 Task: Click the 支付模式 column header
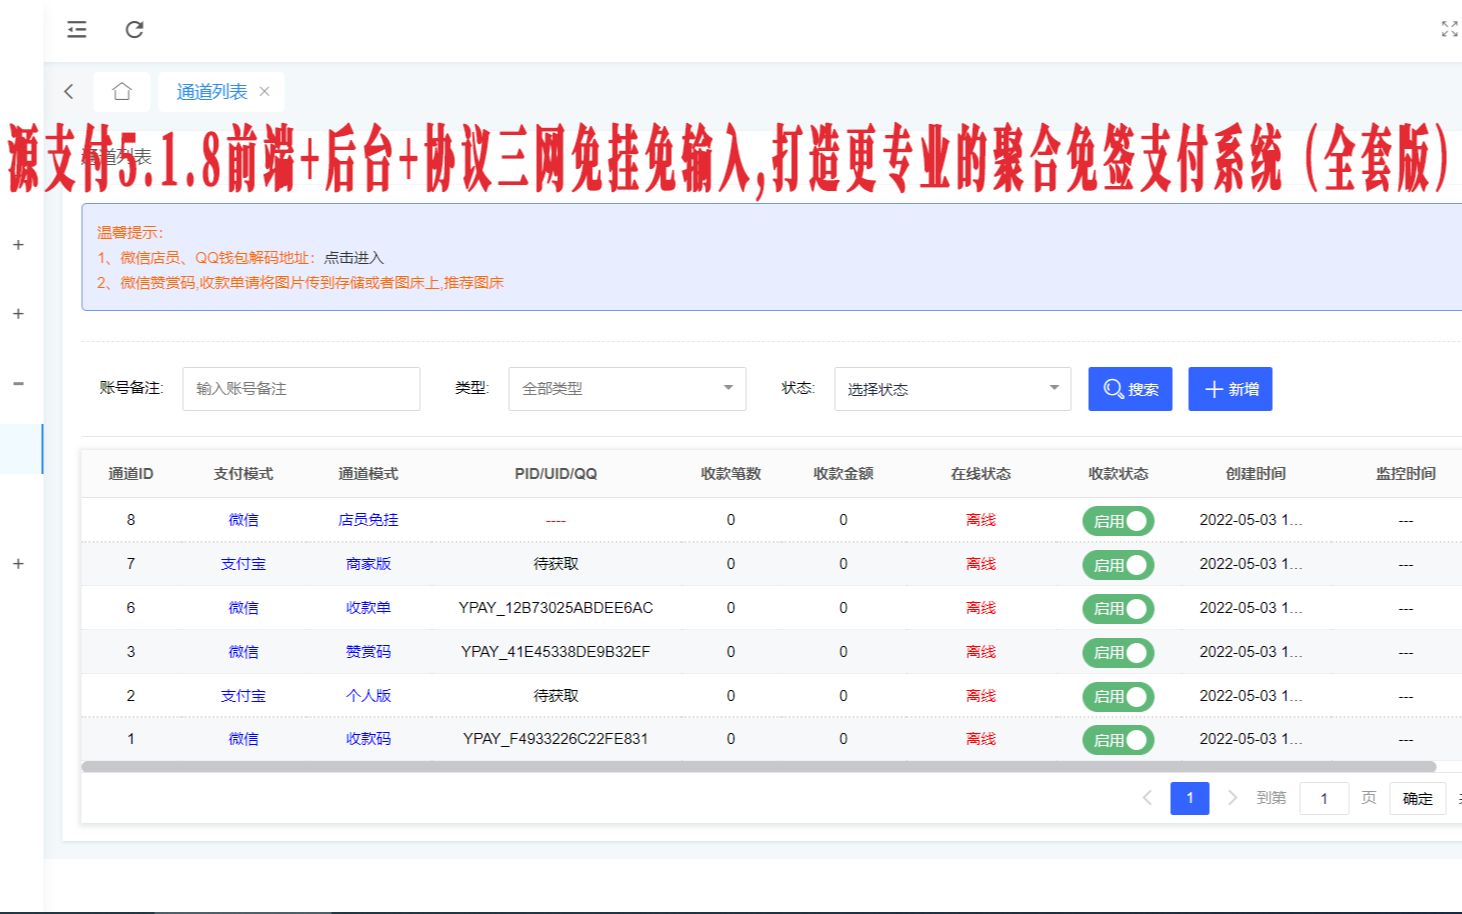point(243,474)
